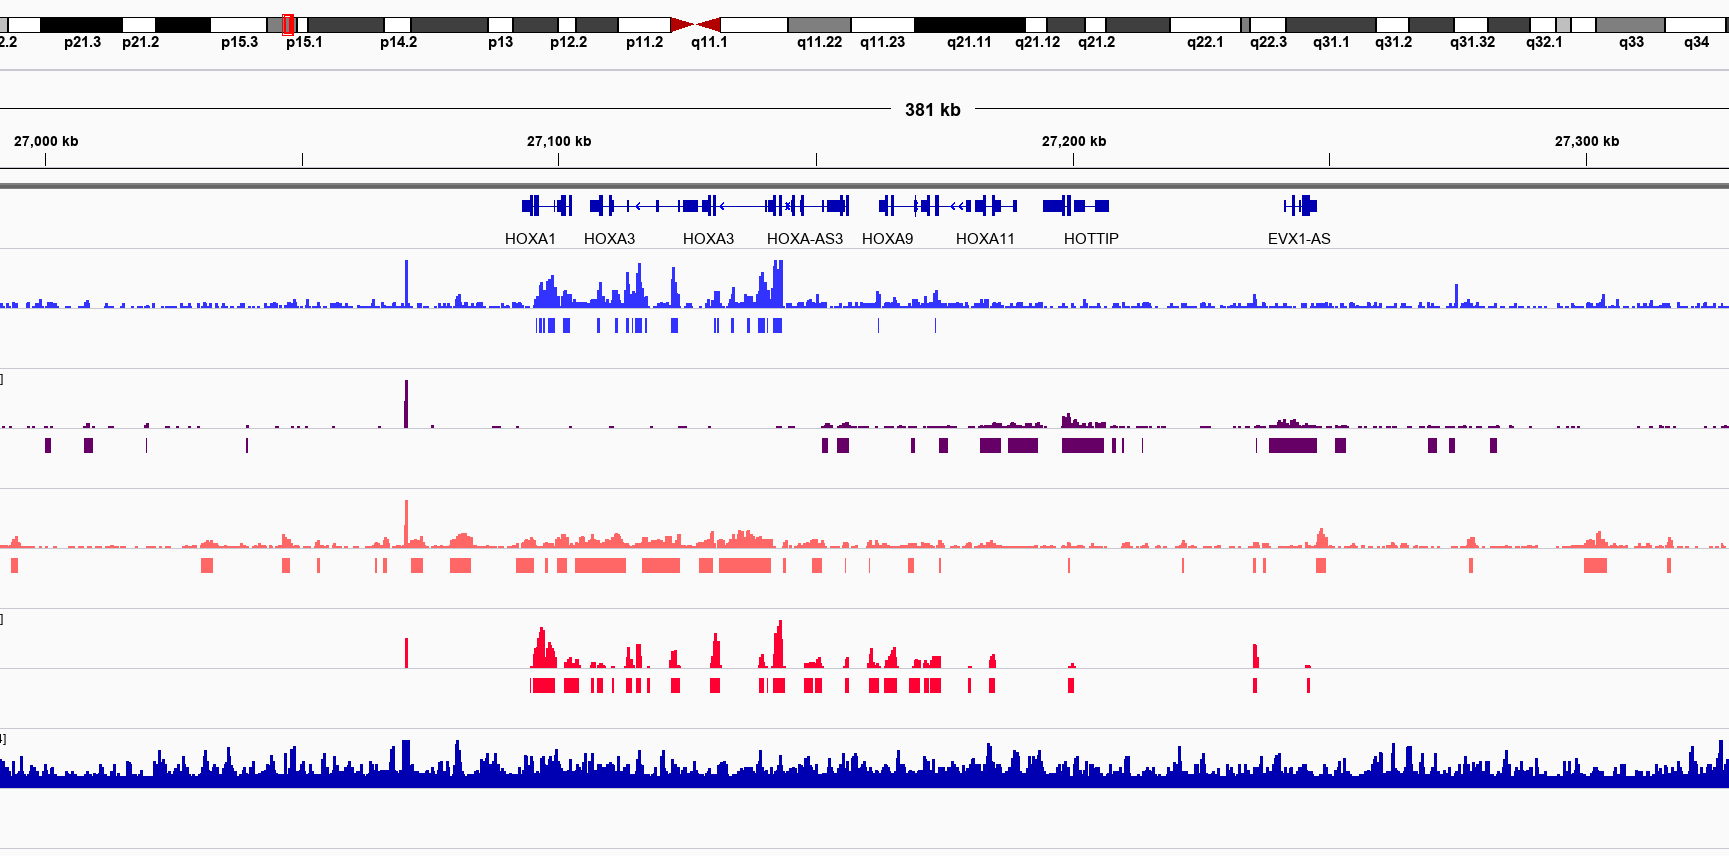
Task: Click the 27,200 kb ruler mark
Action: pos(1073,142)
